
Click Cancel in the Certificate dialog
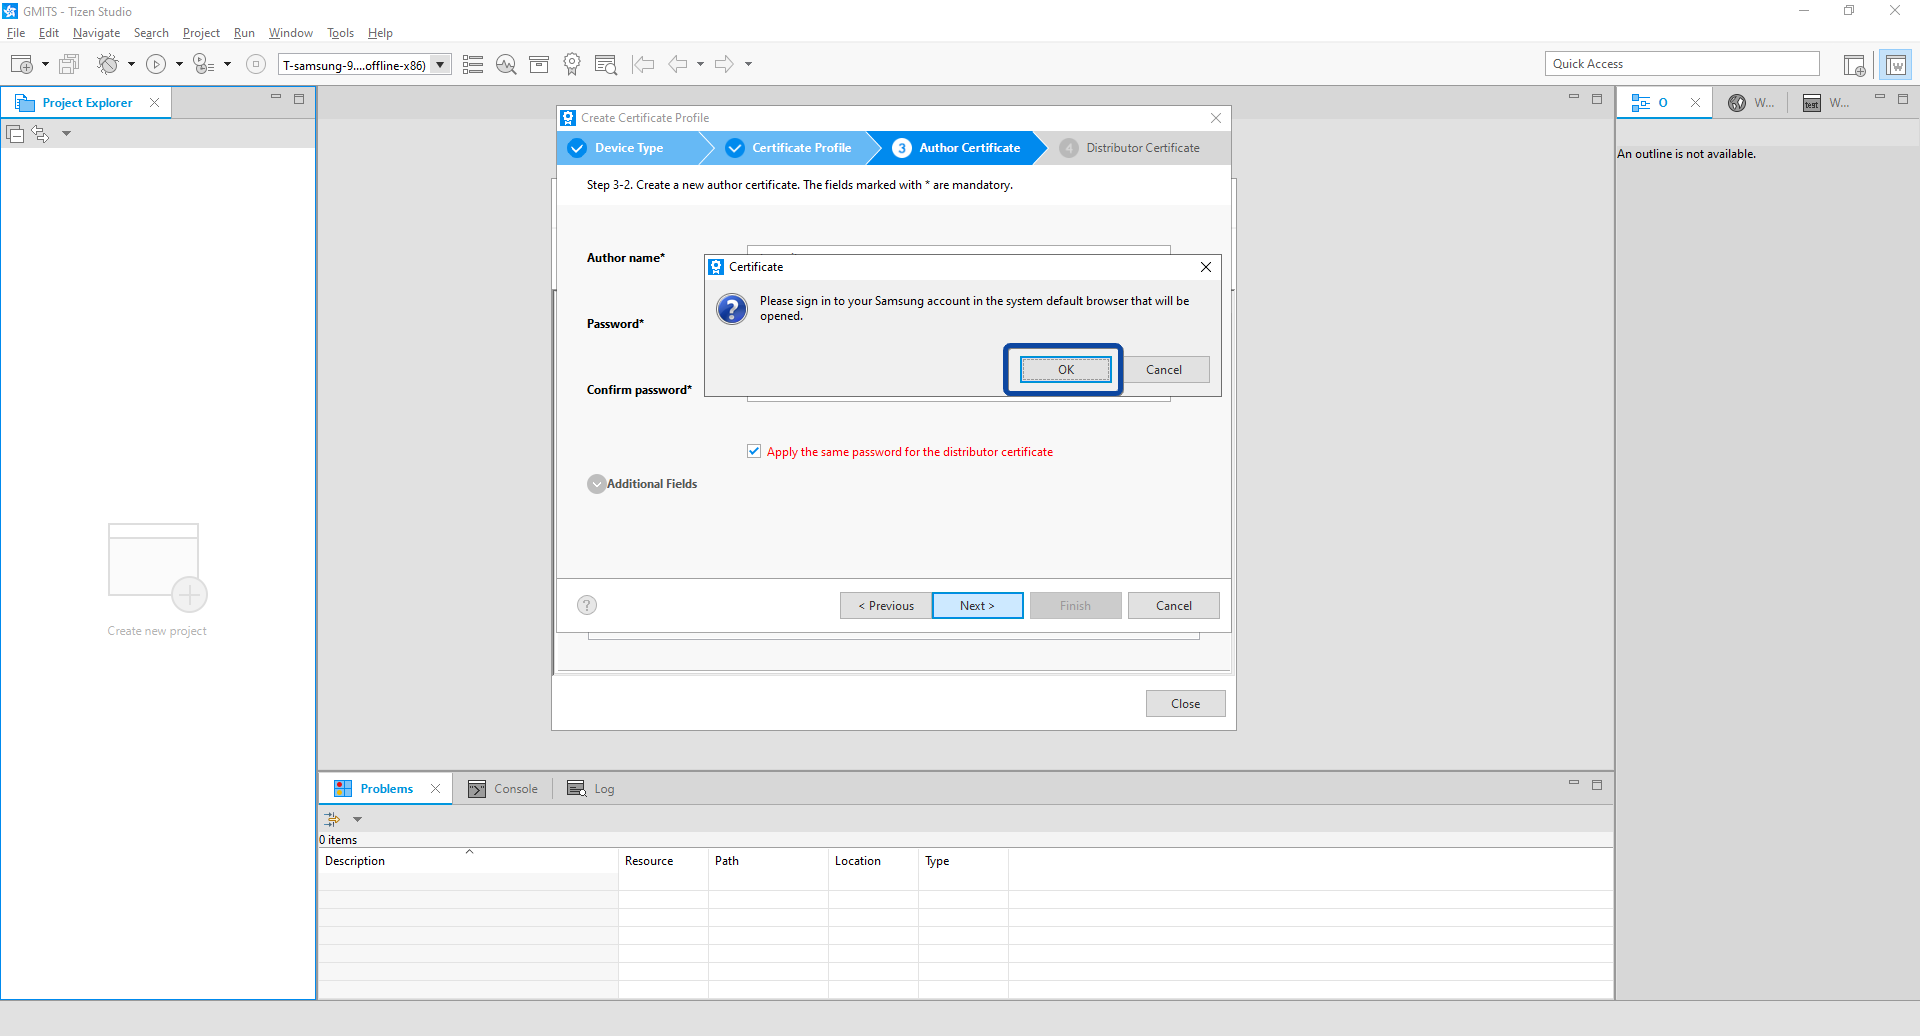point(1164,370)
